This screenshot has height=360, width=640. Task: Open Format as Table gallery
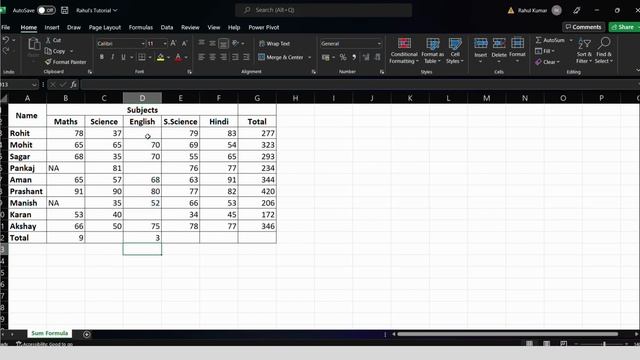(432, 50)
